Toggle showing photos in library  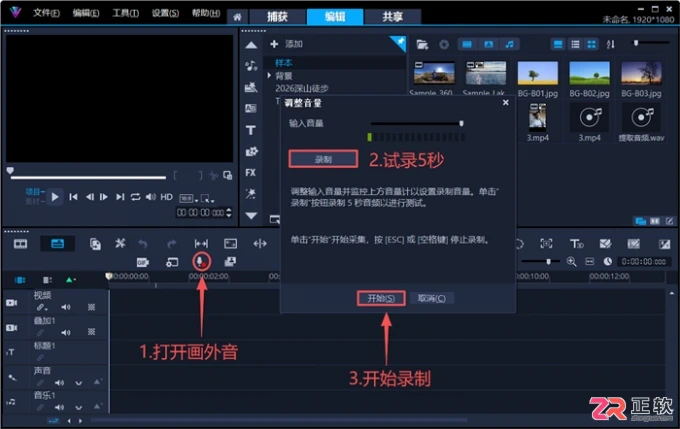[x=488, y=44]
